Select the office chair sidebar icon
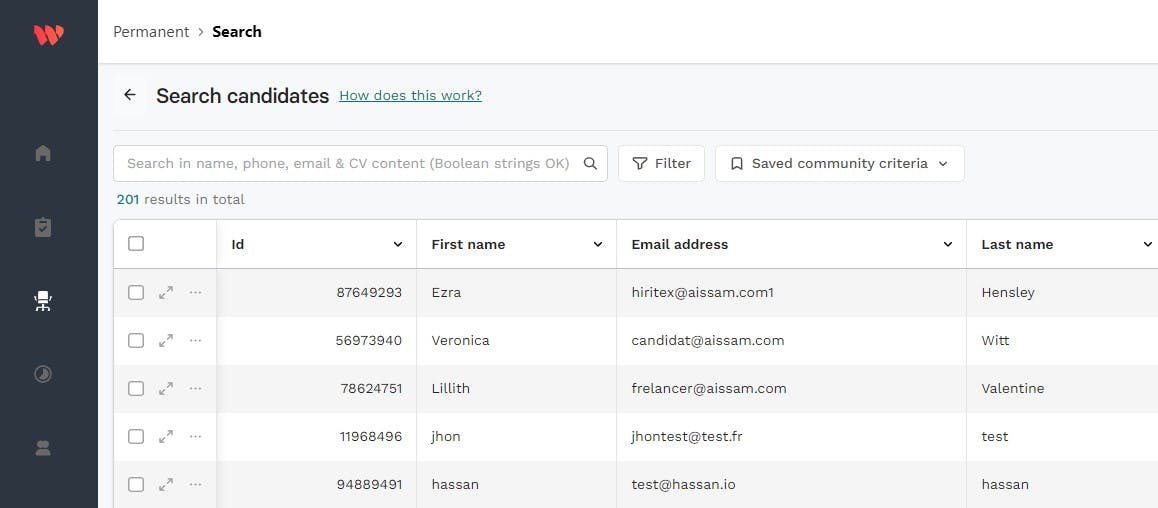1158x508 pixels. [43, 301]
